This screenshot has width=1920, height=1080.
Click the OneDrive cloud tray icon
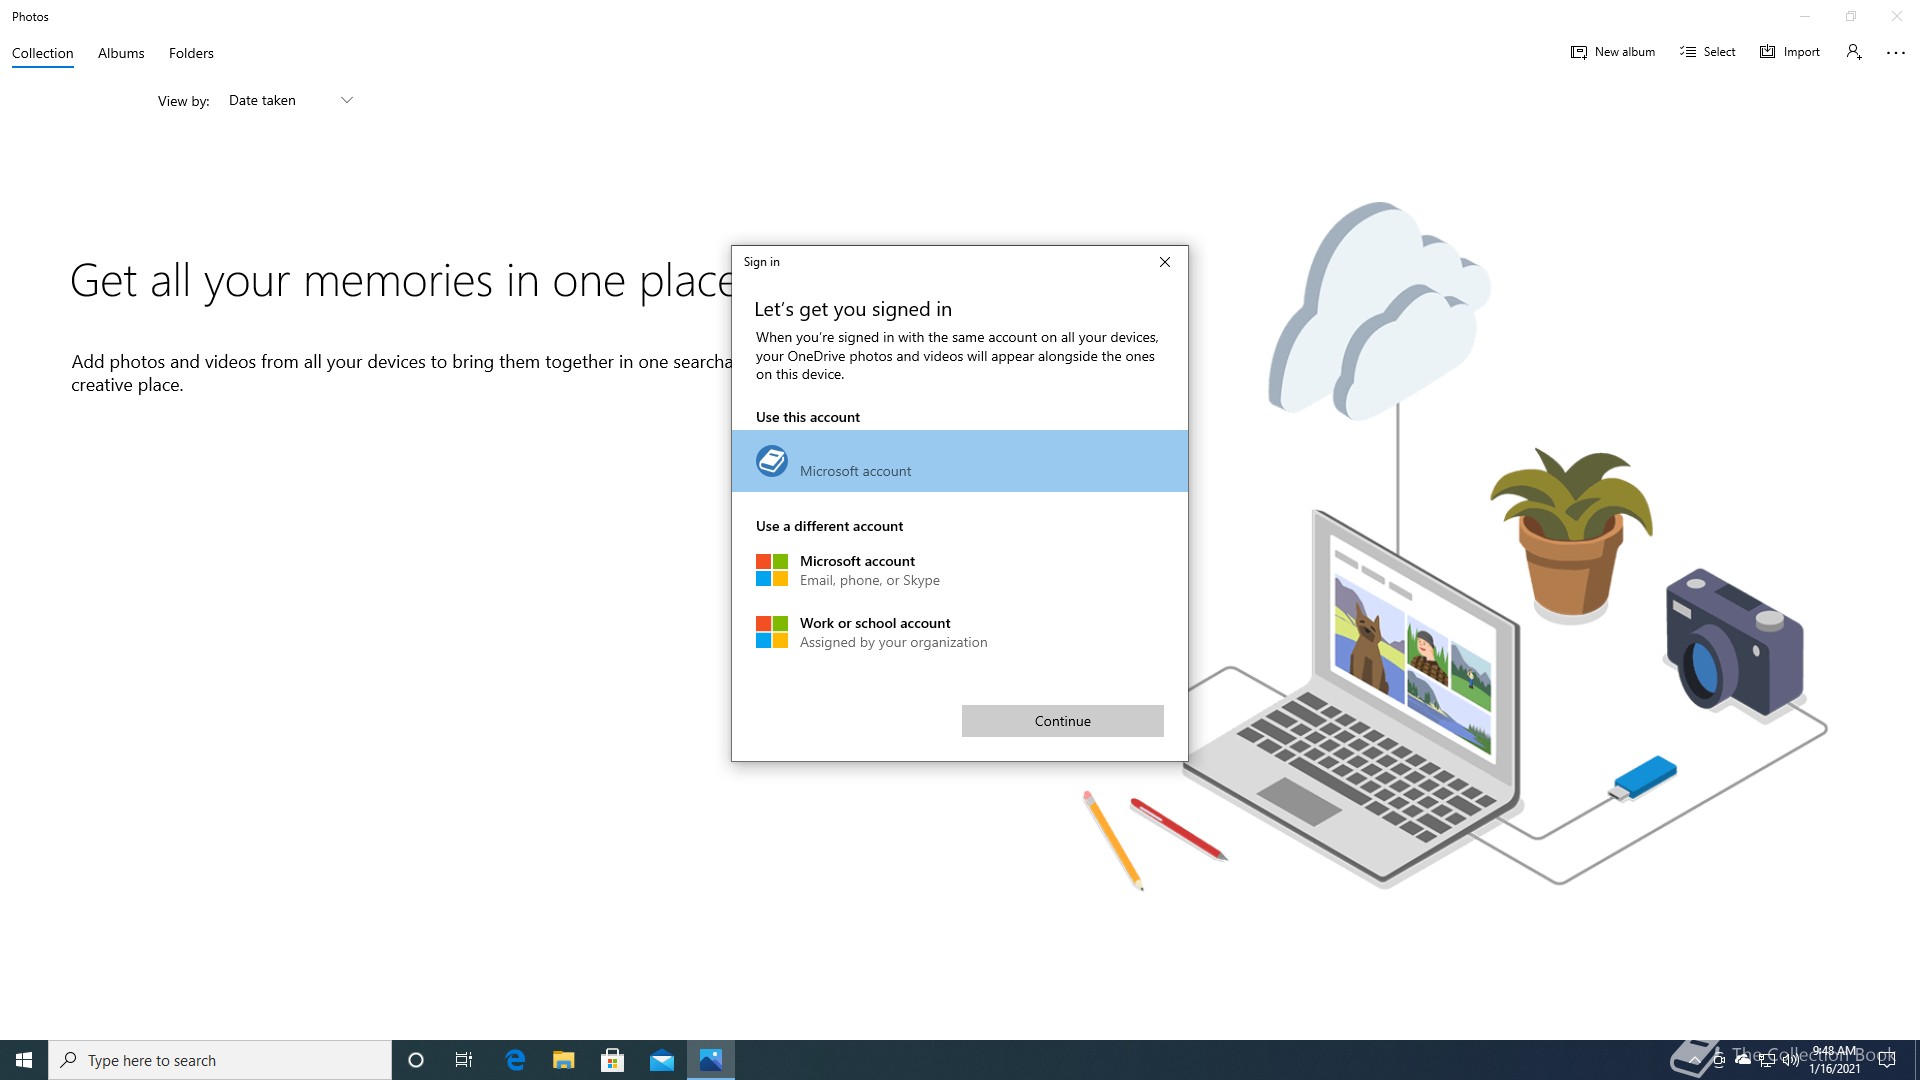1743,1060
